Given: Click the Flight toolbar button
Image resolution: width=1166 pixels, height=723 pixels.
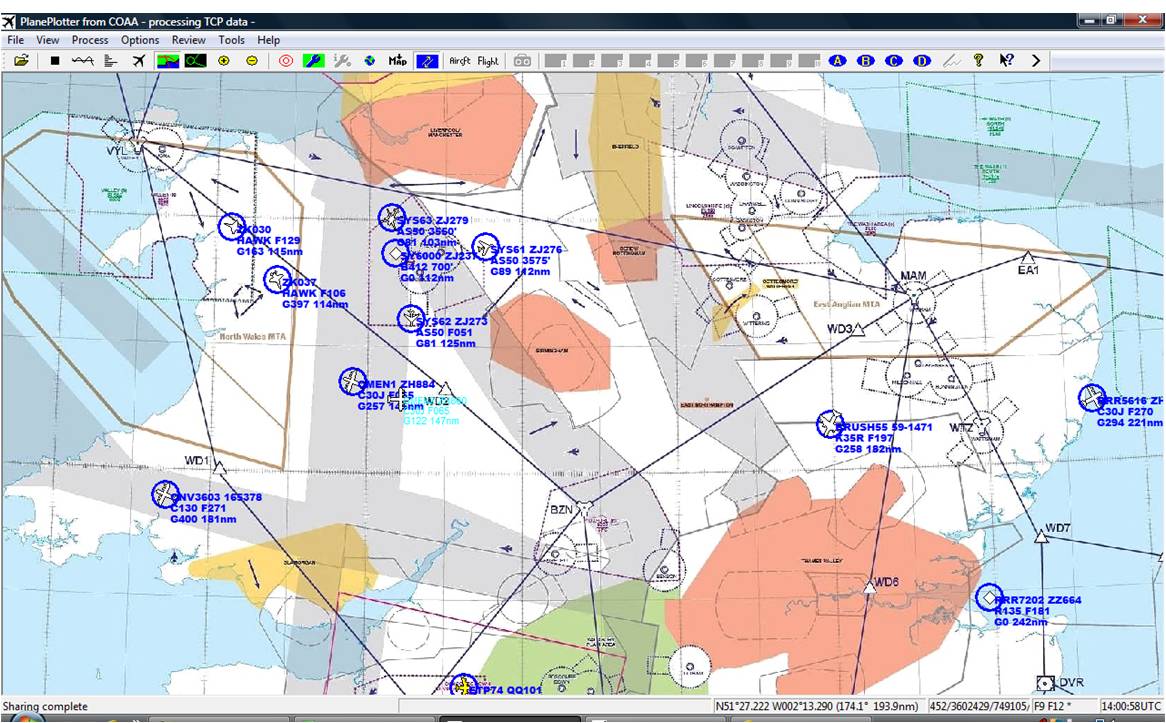Looking at the screenshot, I should click(x=488, y=61).
